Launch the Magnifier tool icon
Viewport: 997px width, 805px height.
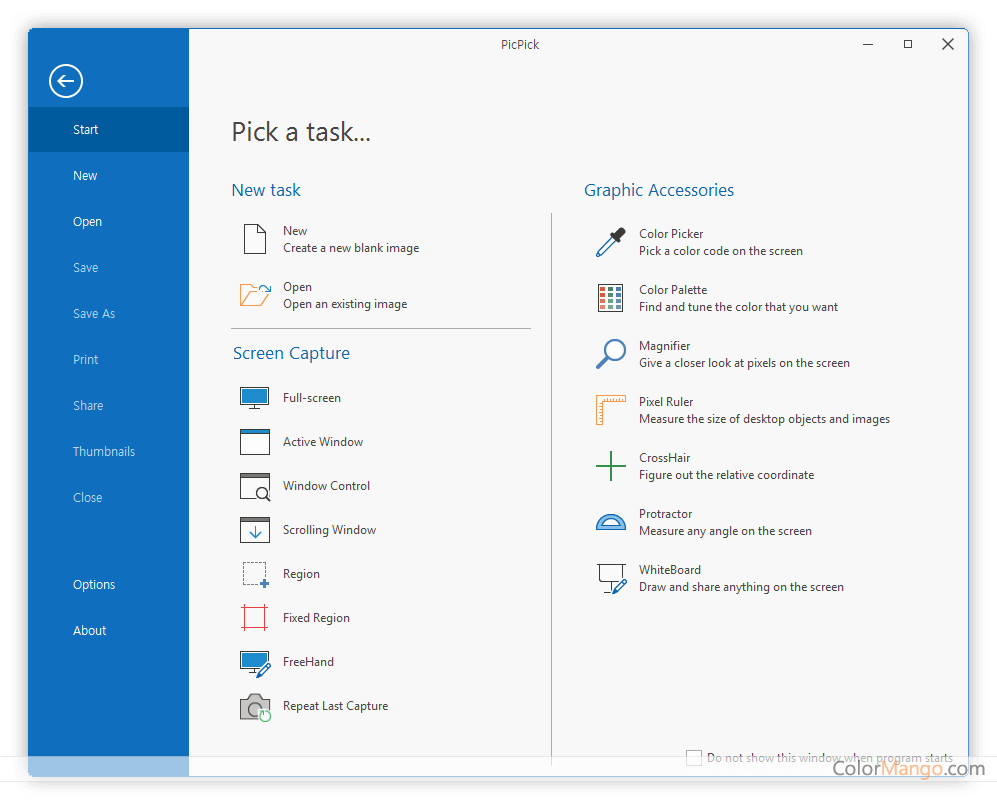[610, 354]
